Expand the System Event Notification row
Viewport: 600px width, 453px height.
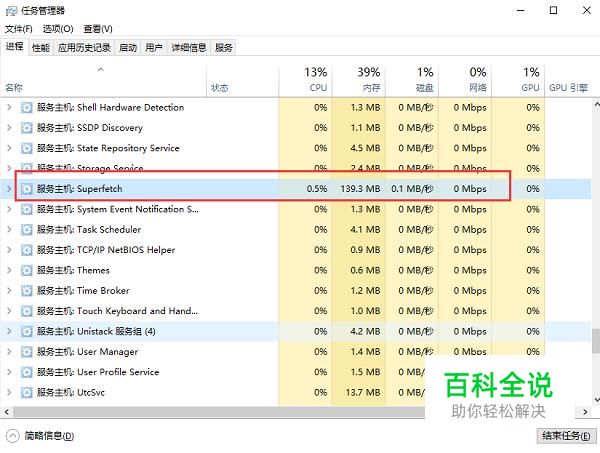(x=9, y=209)
